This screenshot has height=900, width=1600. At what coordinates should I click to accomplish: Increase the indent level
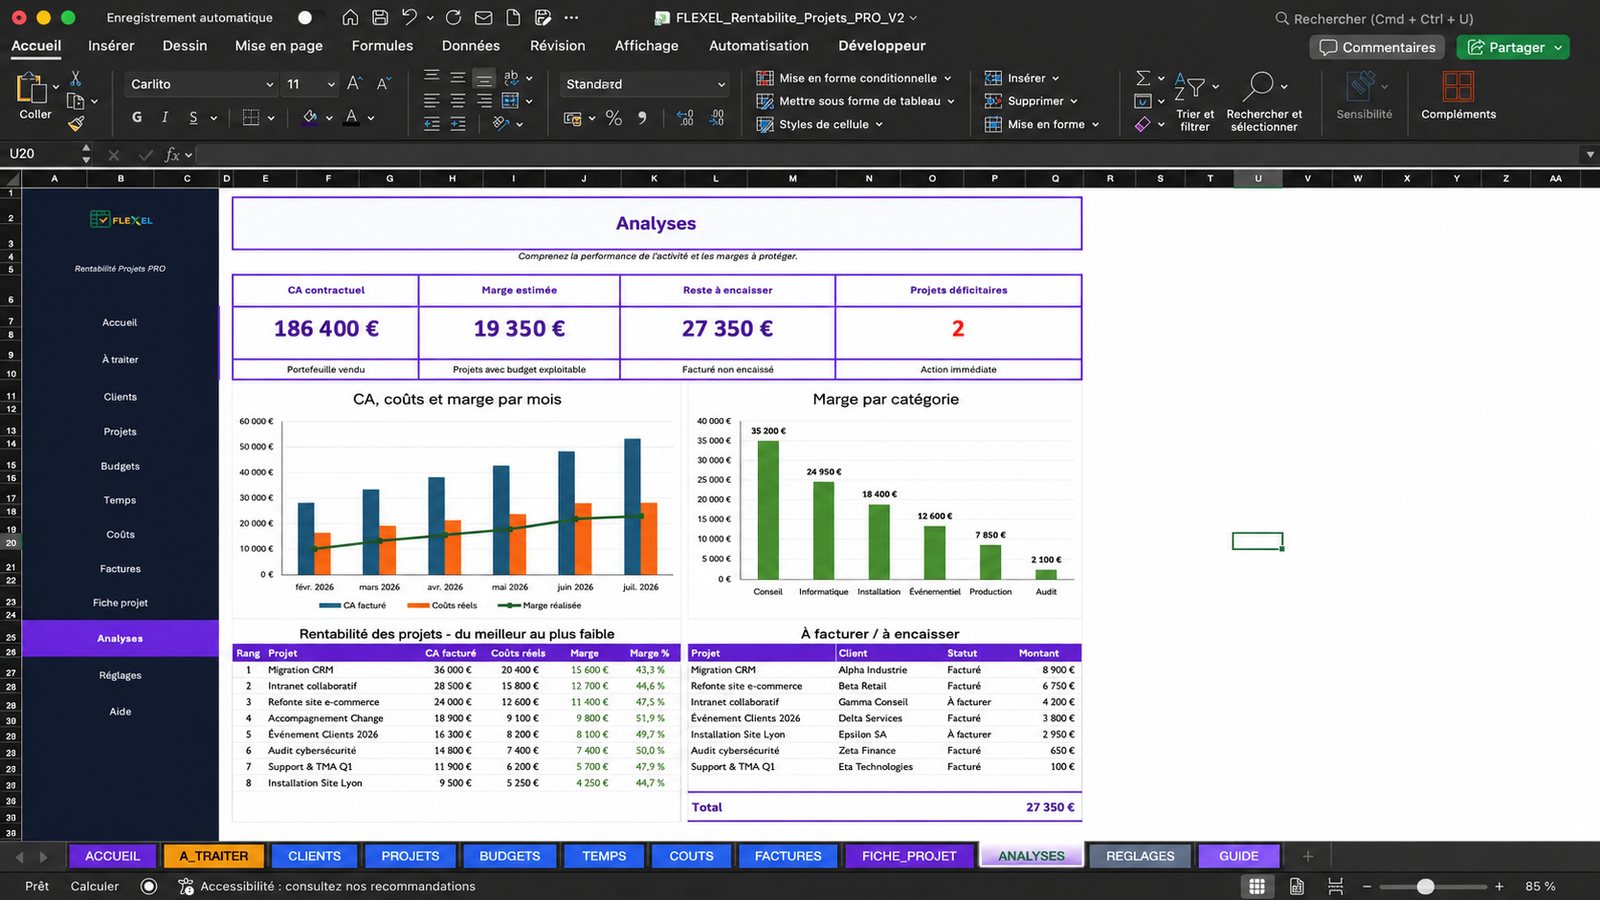pos(457,124)
